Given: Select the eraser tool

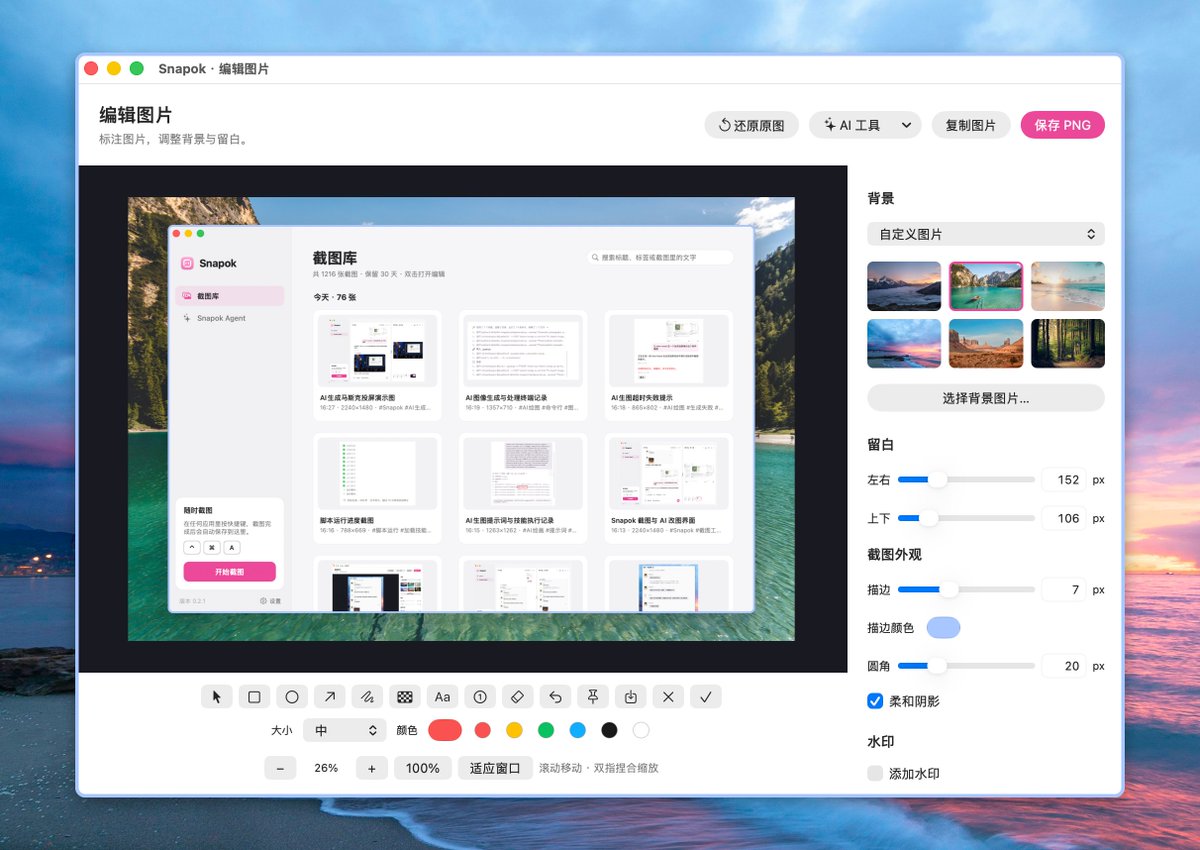Looking at the screenshot, I should [518, 697].
